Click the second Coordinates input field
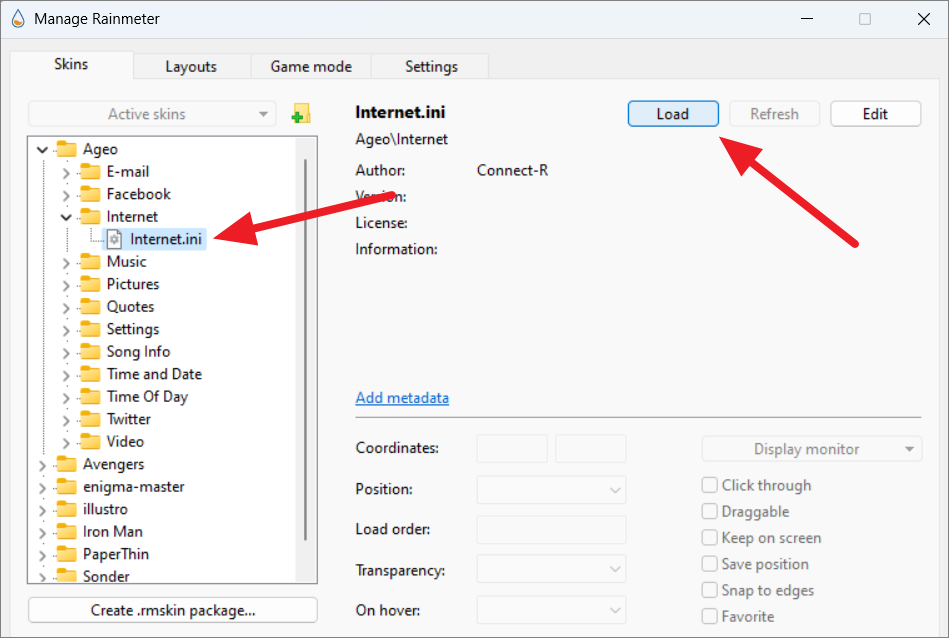This screenshot has height=638, width=949. click(591, 449)
